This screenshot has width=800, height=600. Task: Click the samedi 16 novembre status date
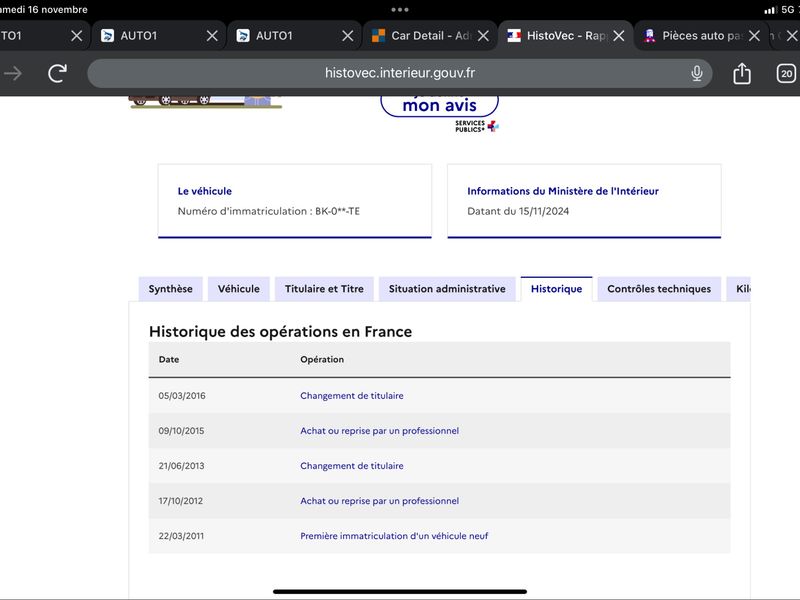tap(43, 10)
